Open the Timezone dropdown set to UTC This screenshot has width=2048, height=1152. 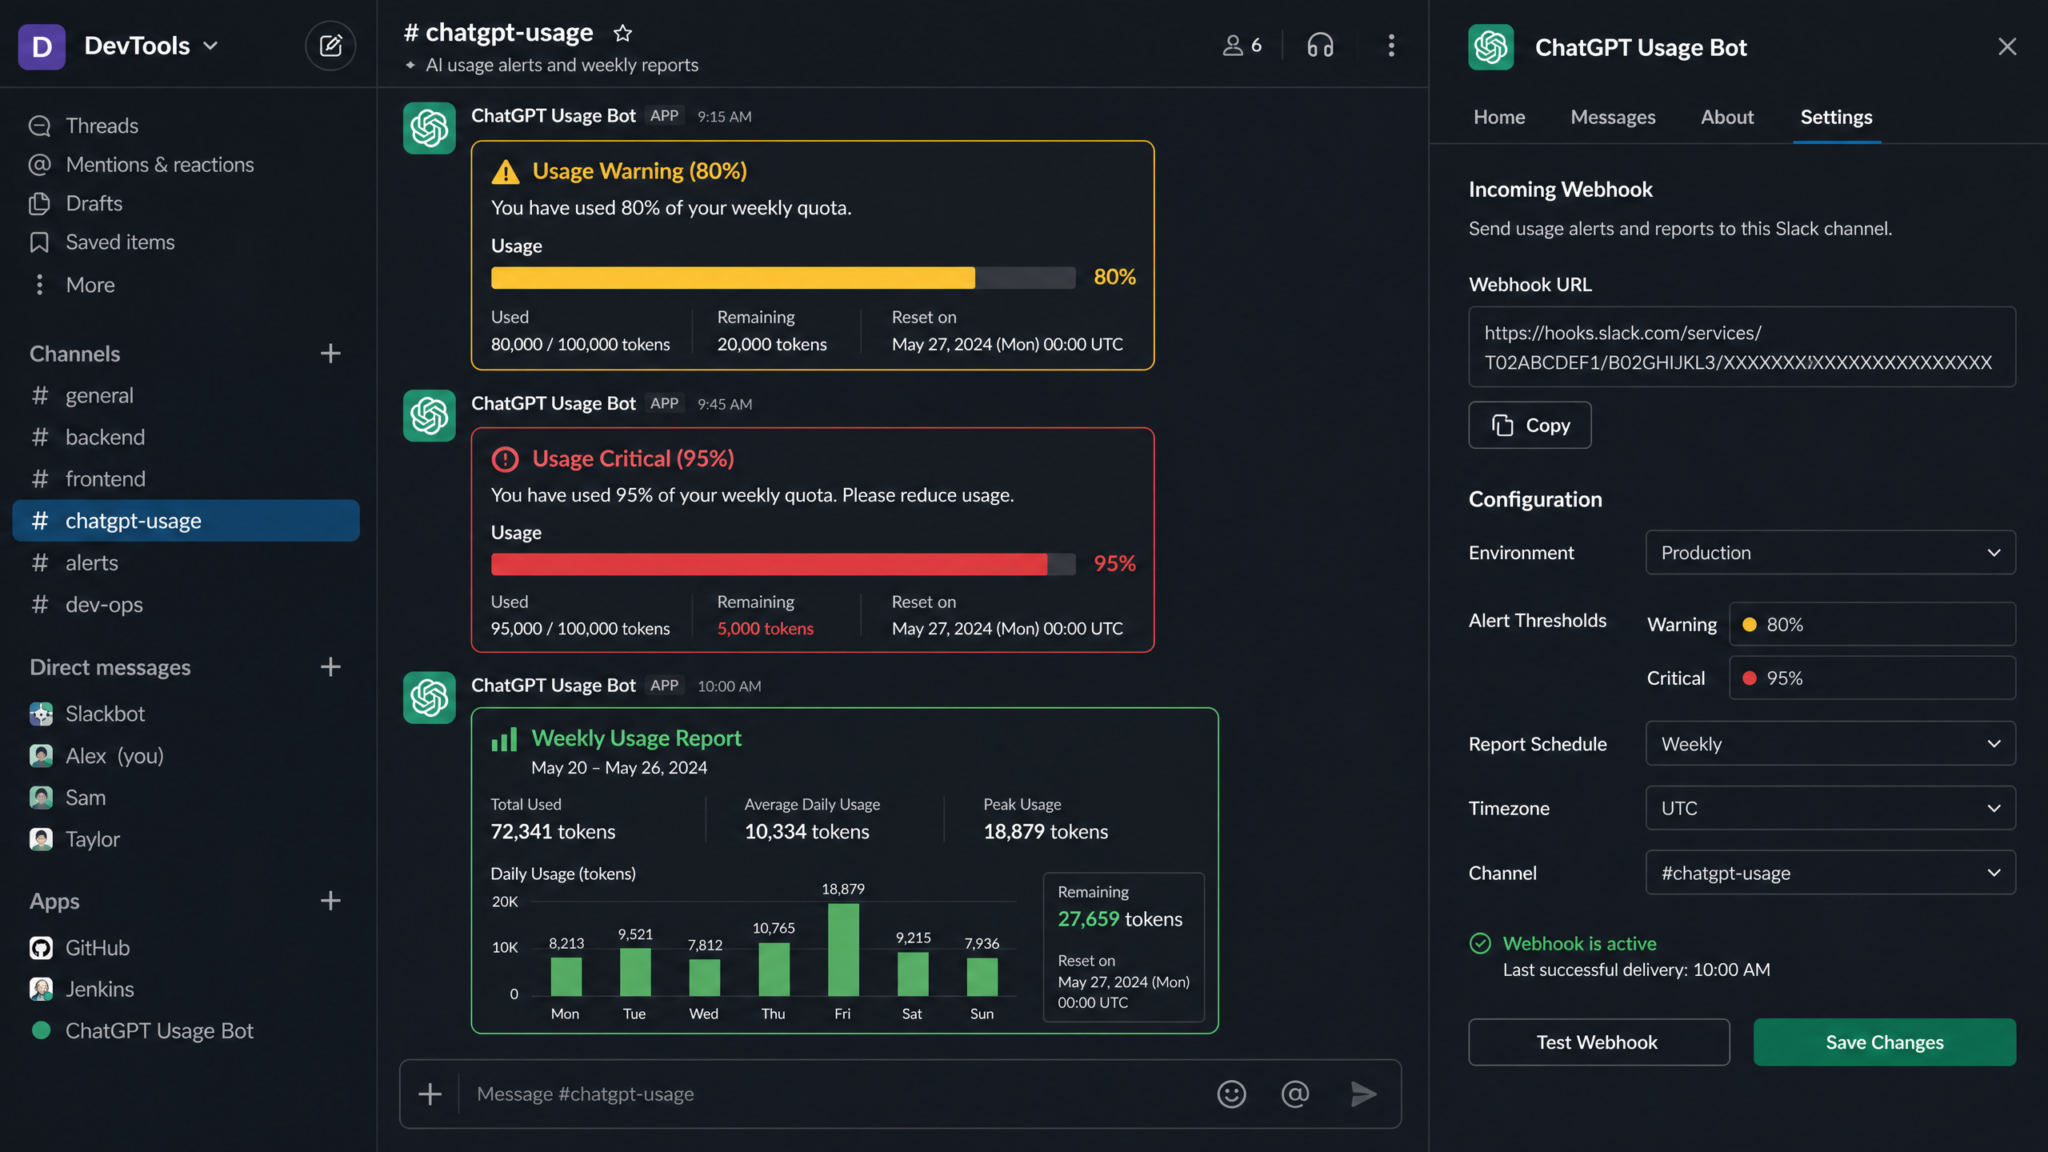point(1830,808)
